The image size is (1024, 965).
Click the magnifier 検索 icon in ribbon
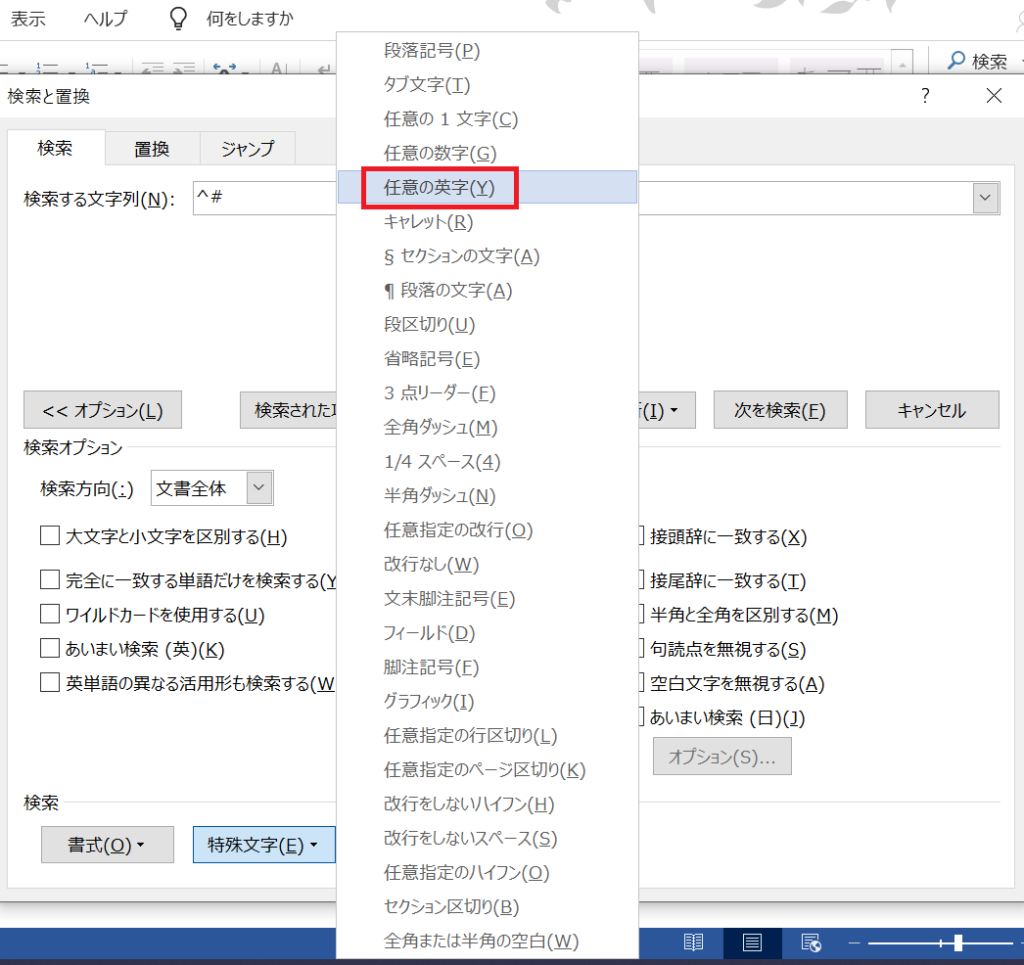click(957, 62)
